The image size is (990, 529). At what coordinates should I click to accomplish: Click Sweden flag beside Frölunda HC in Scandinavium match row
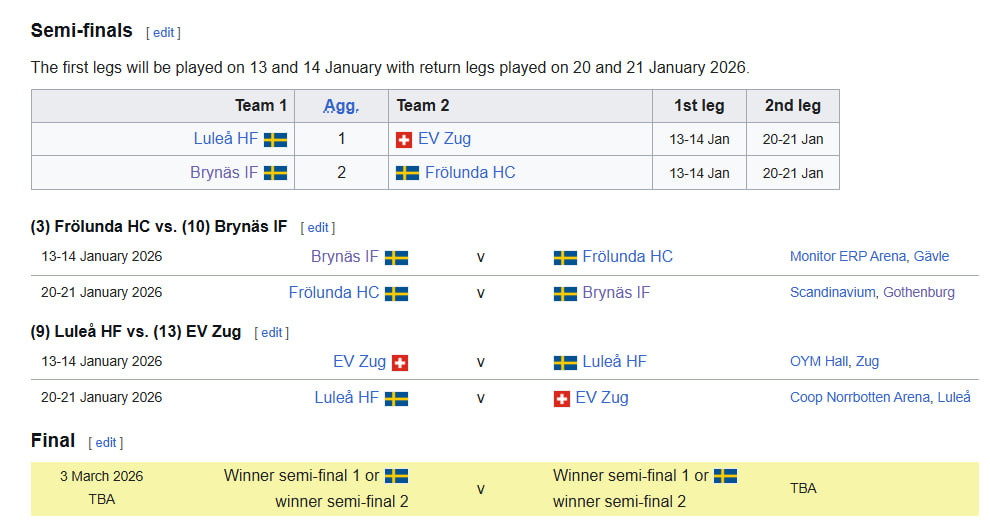[x=396, y=293]
